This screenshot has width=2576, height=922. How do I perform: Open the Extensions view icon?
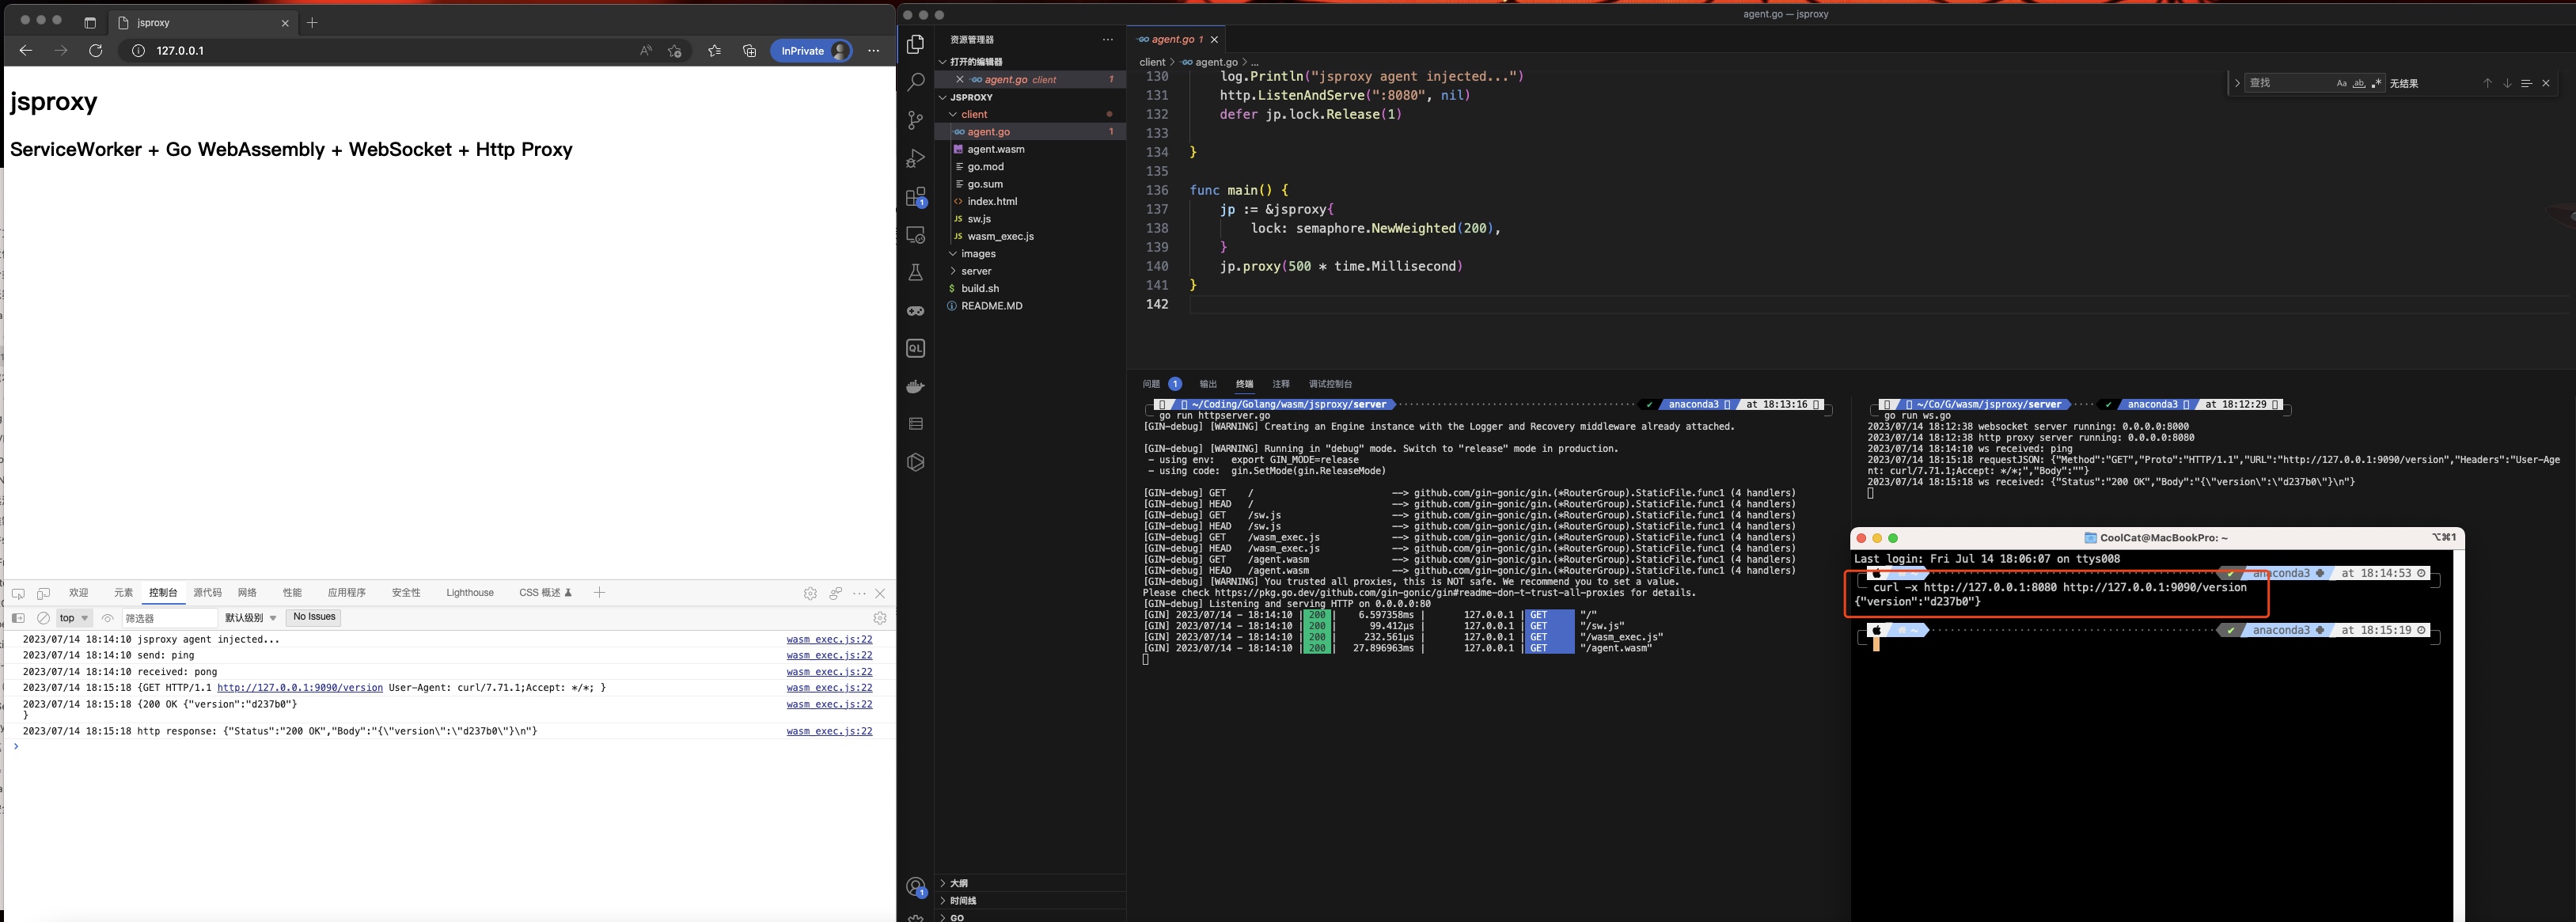point(915,197)
